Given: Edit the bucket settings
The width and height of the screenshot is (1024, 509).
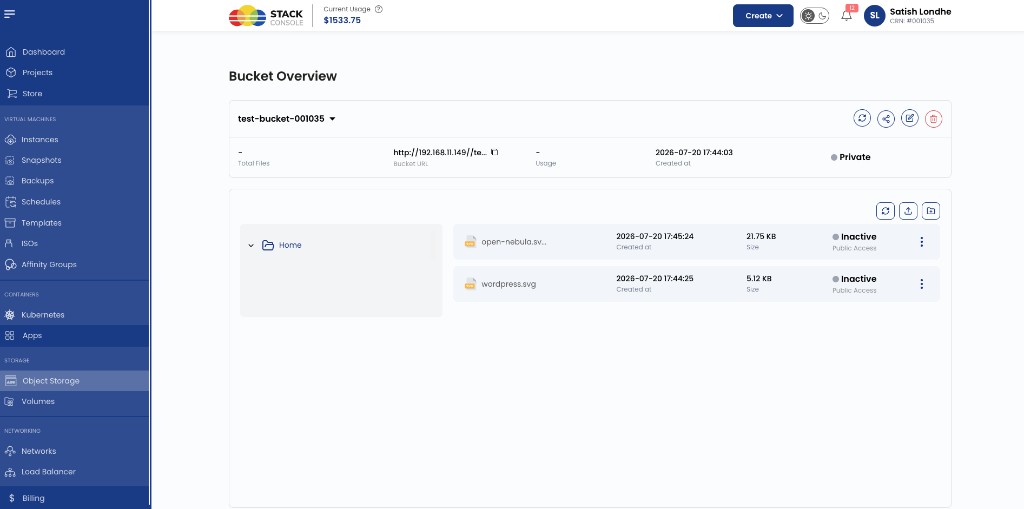Looking at the screenshot, I should point(910,118).
